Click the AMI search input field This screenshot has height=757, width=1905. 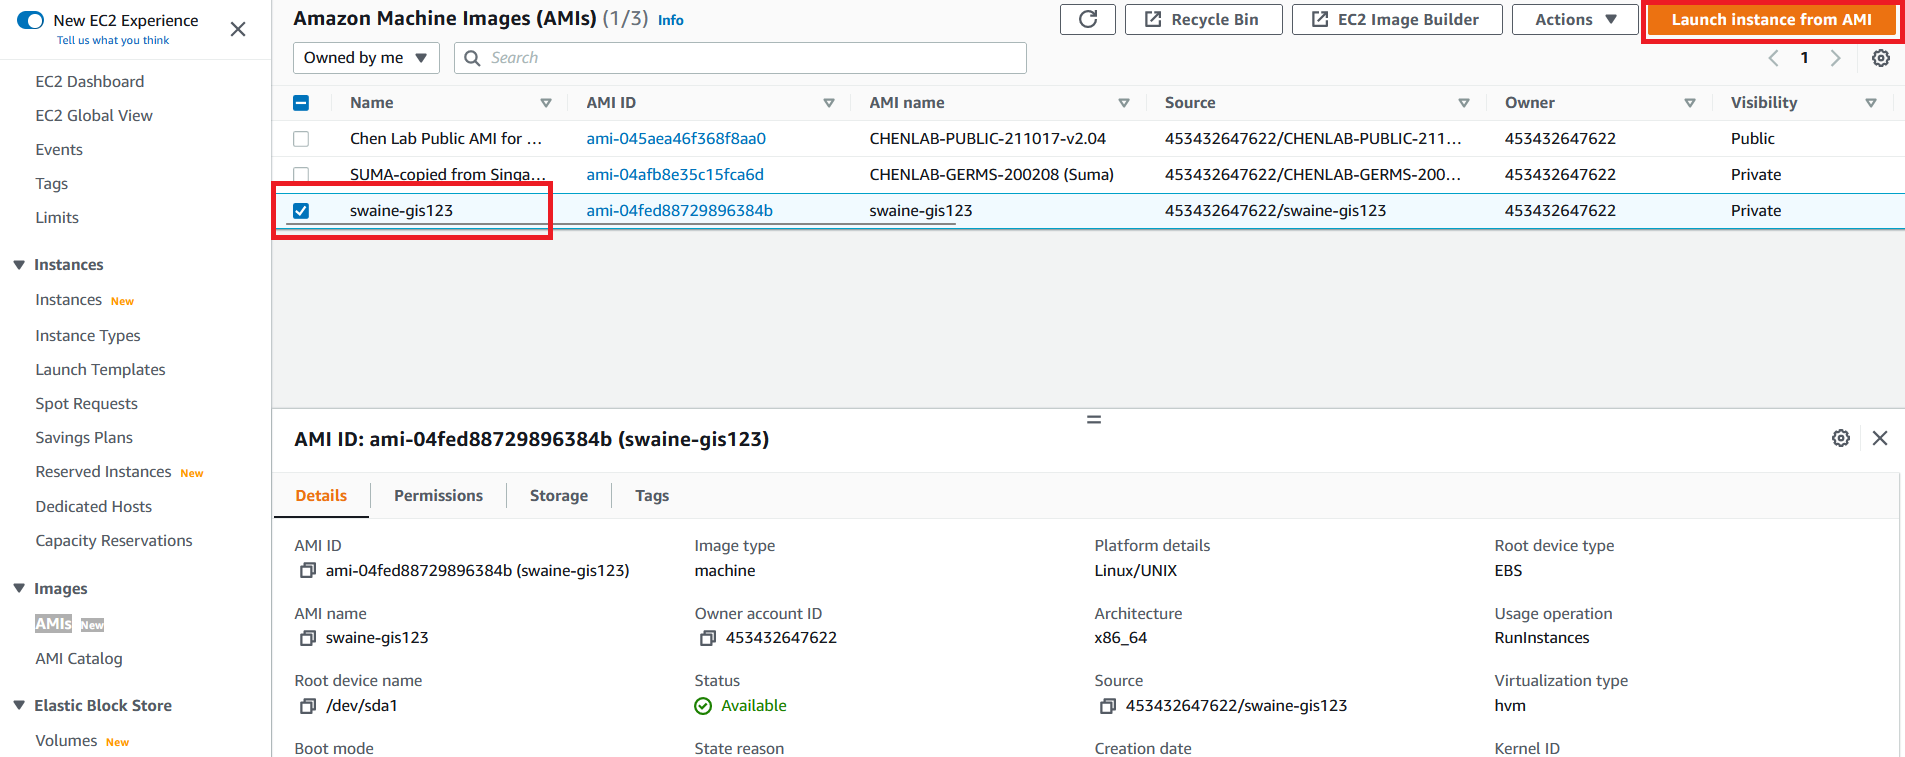click(740, 58)
